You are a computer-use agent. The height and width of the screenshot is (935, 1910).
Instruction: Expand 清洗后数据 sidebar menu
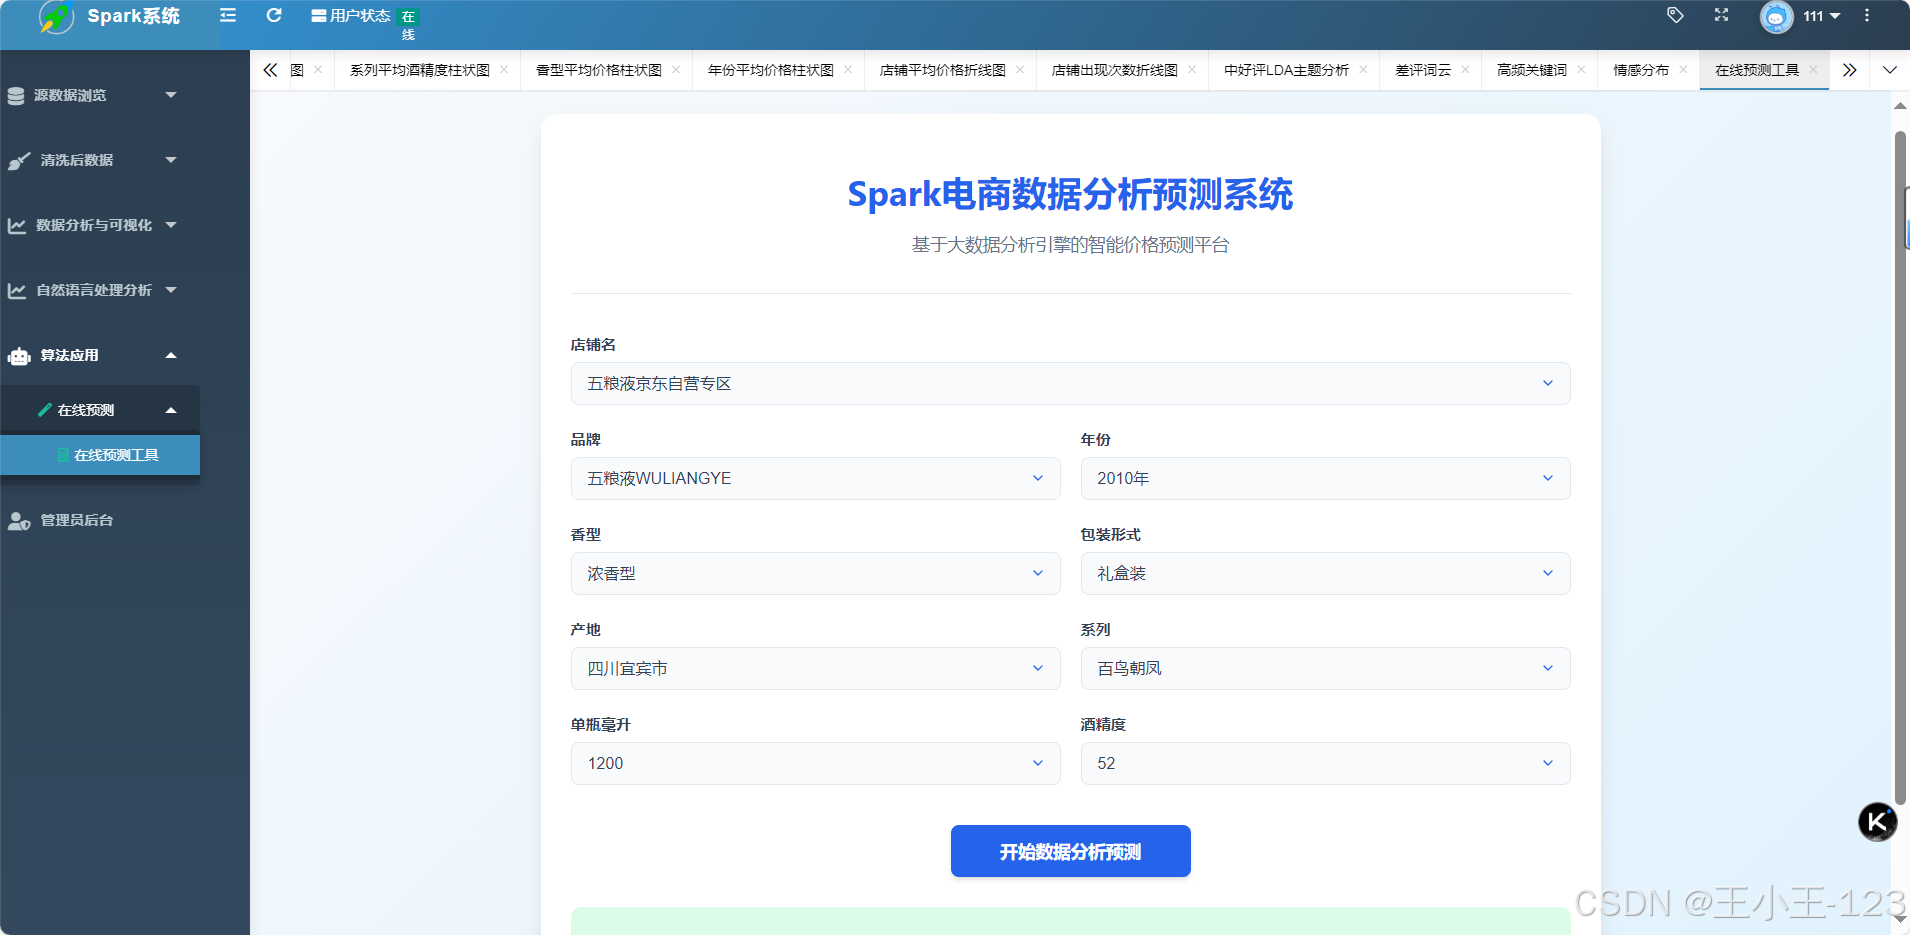[x=100, y=160]
